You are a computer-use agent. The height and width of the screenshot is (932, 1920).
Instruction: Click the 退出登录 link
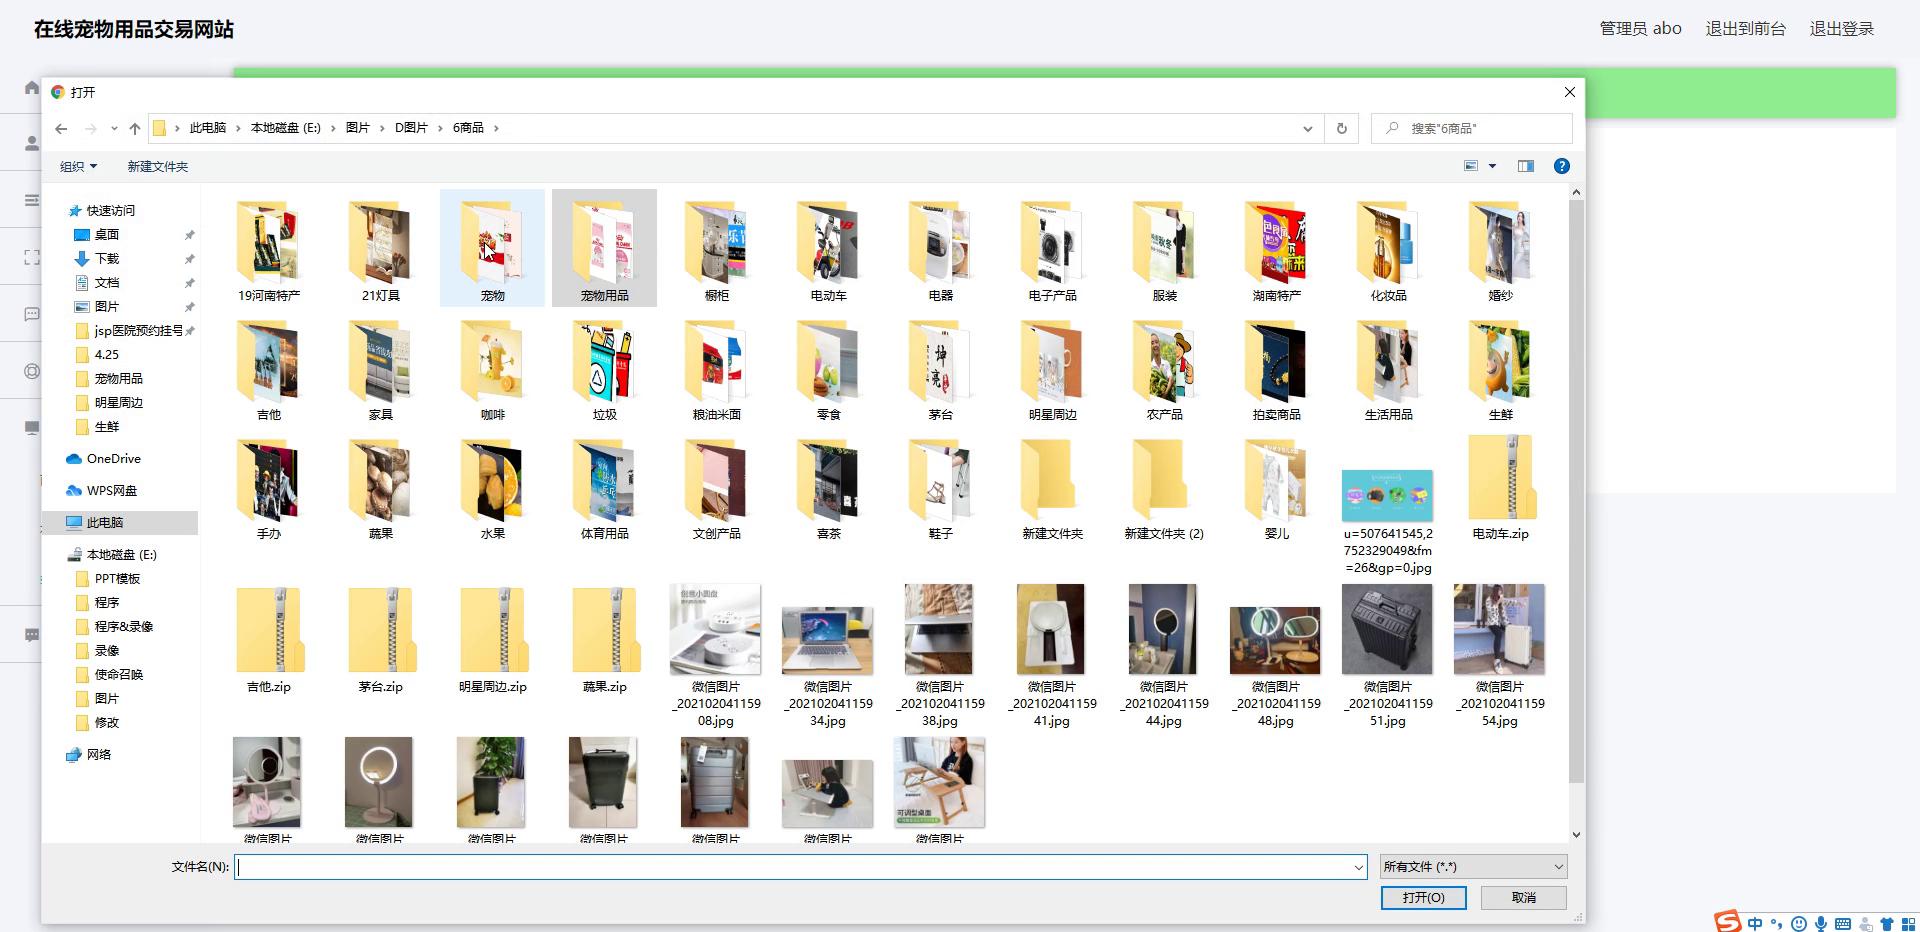click(1841, 28)
